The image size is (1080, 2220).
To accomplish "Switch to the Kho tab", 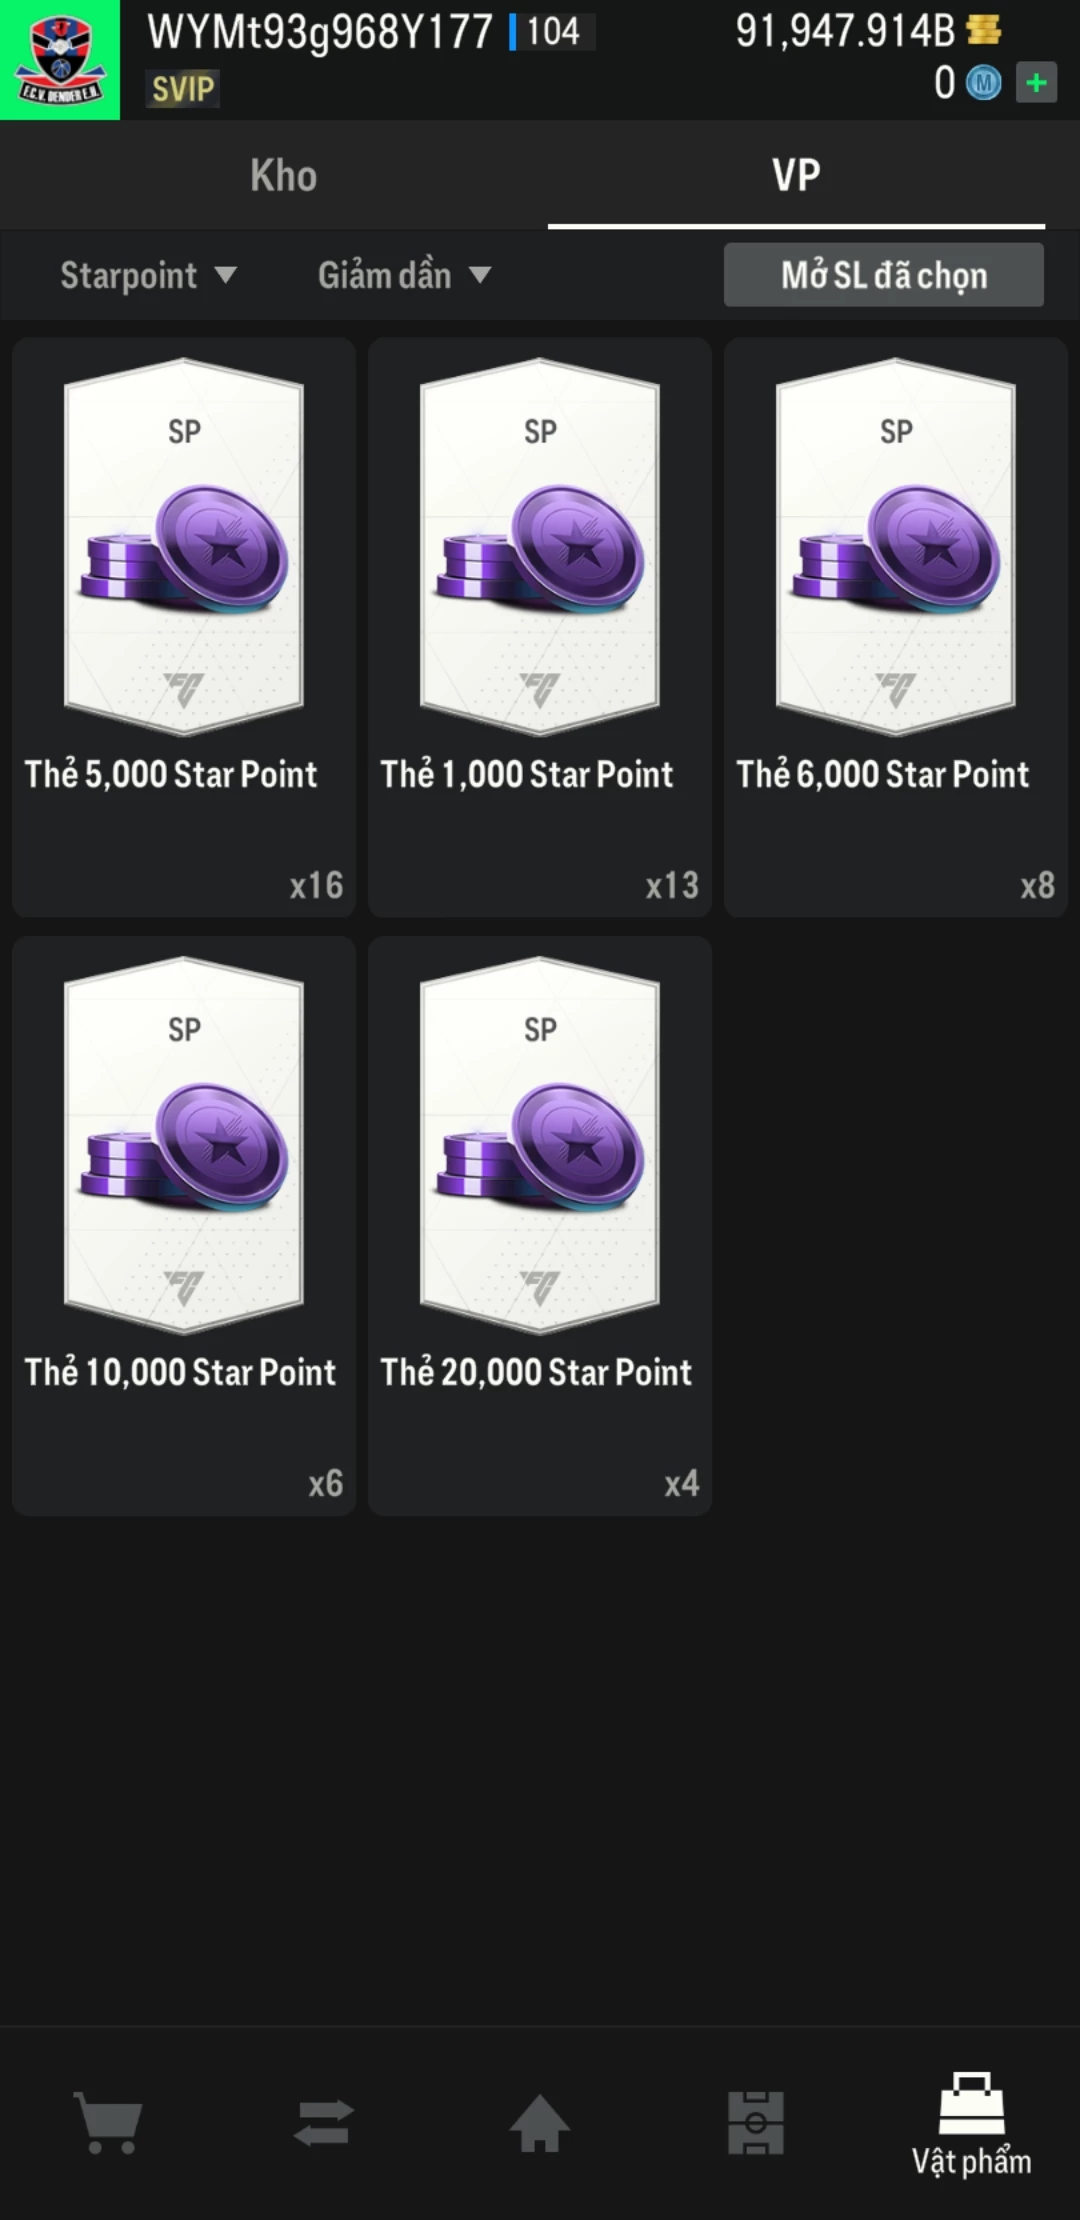I will (x=284, y=176).
